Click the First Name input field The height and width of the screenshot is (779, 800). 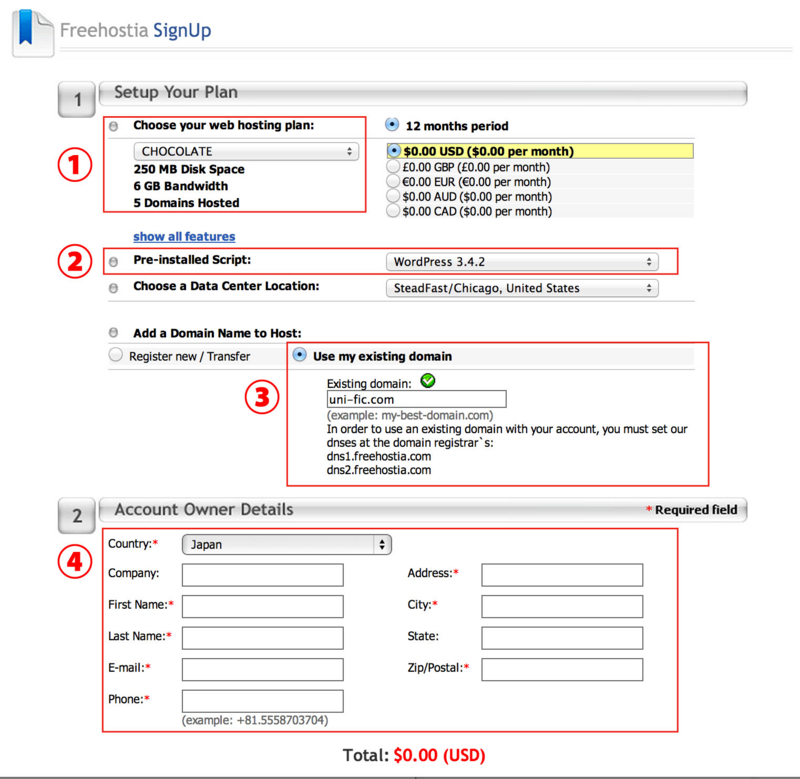pos(263,607)
